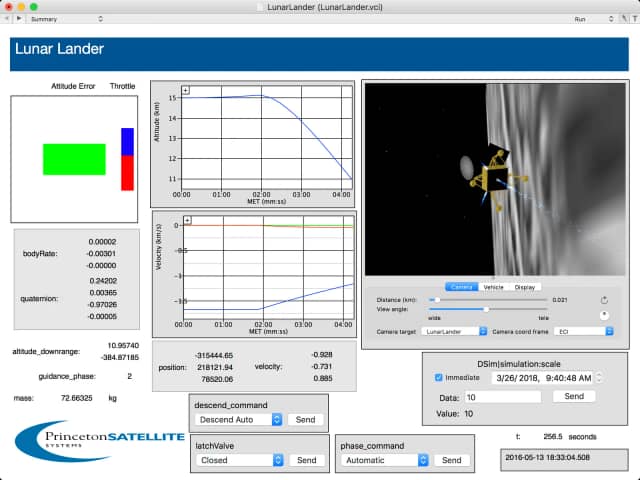Open the Camera coord frame dropdown
The width and height of the screenshot is (640, 480).
584,331
